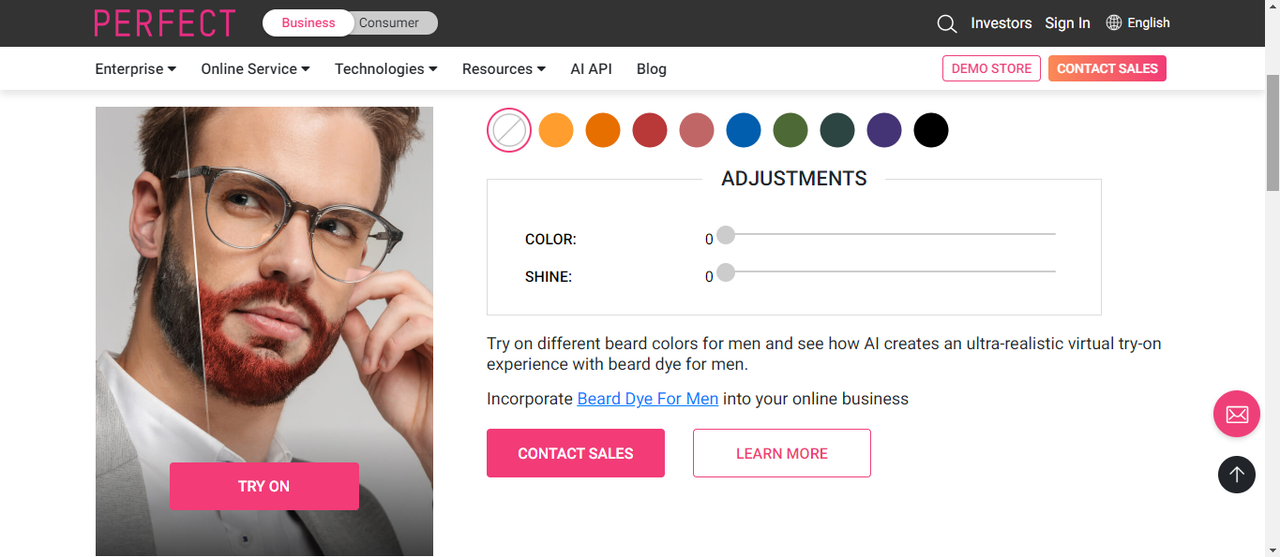Viewport: 1280px width, 557px height.
Task: Click the SHINE slider handle
Action: pyautogui.click(x=726, y=272)
